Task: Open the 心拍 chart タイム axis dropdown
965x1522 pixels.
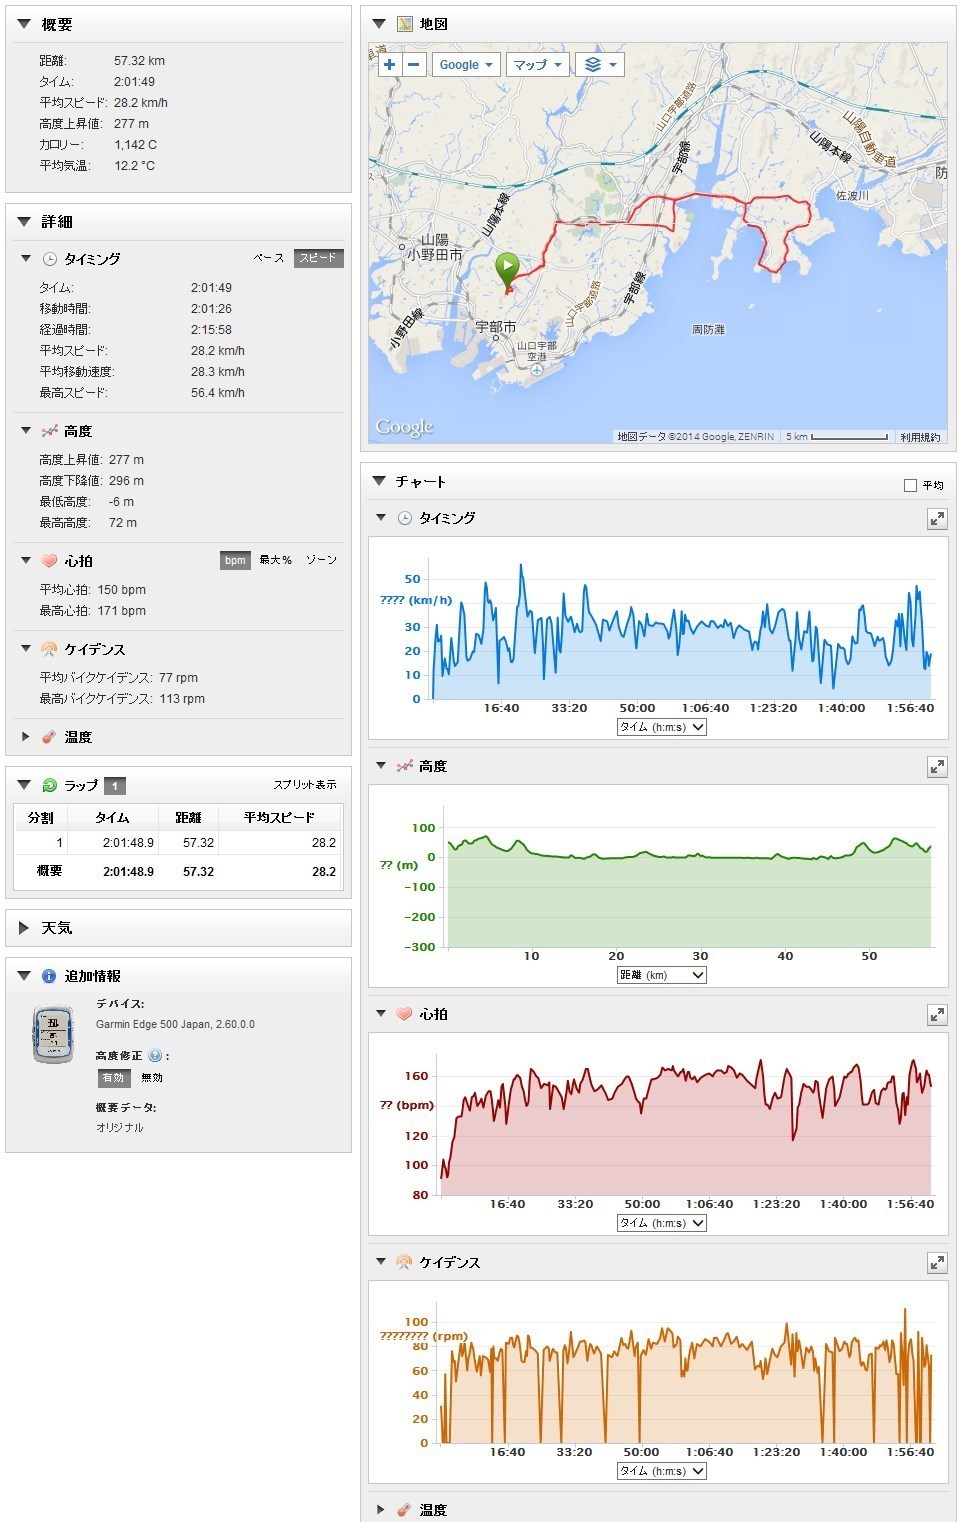Action: tap(662, 1223)
